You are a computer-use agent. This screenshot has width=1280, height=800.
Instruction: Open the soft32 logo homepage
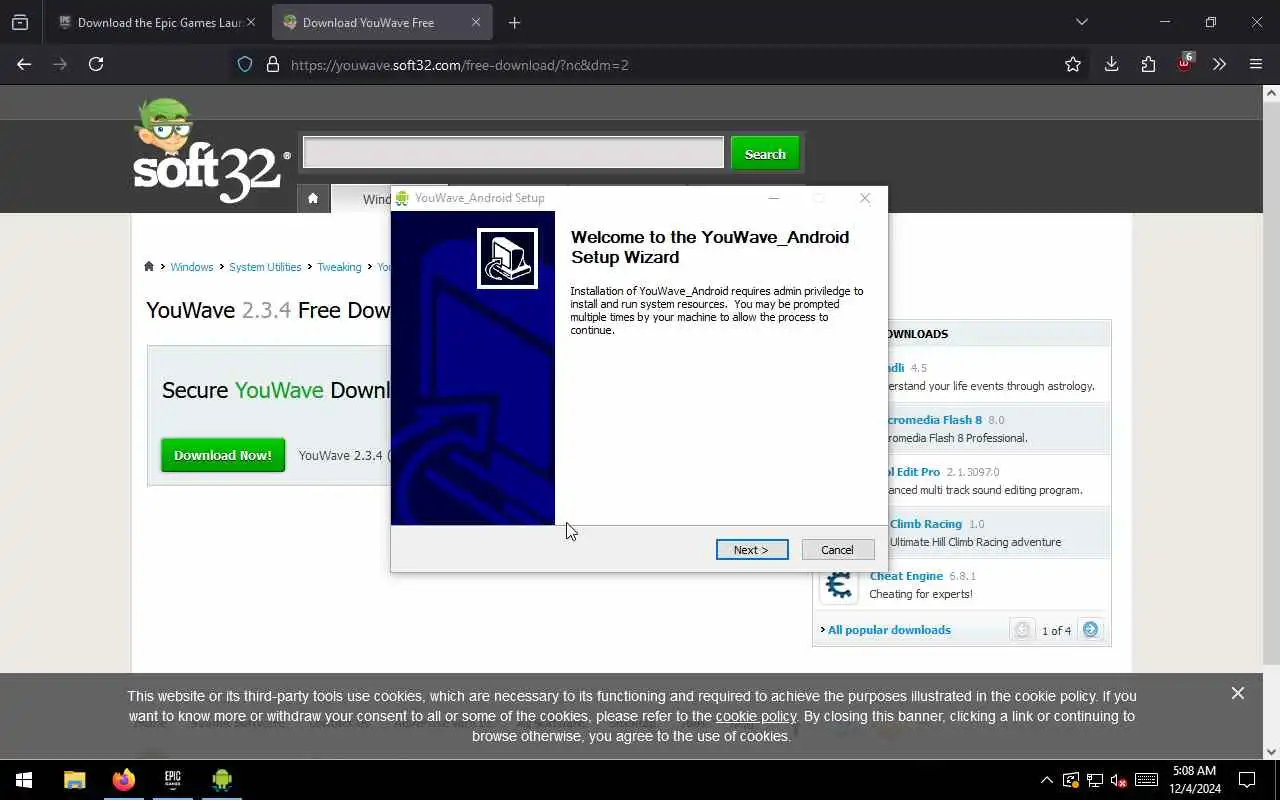(211, 150)
